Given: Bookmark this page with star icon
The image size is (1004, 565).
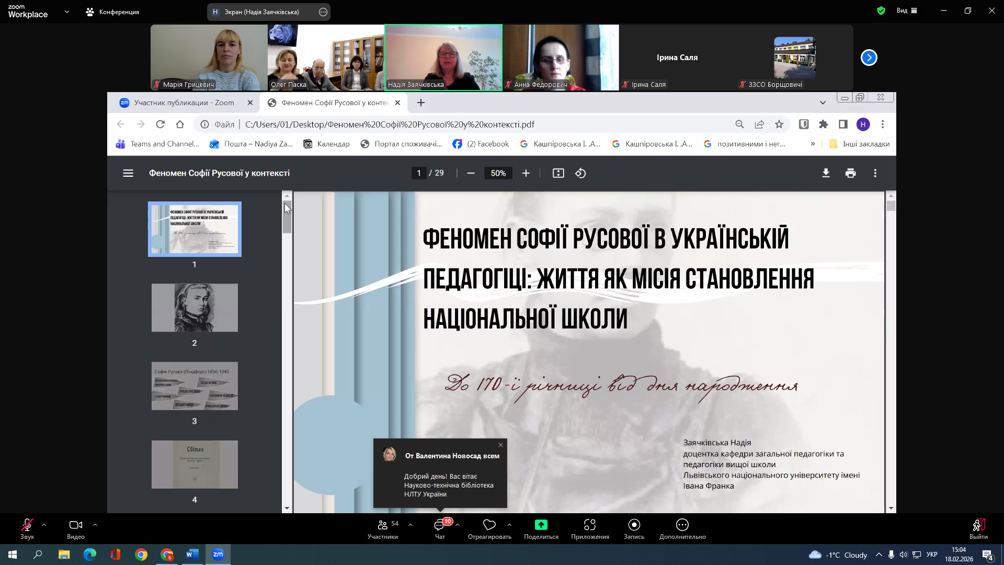Looking at the screenshot, I should tap(779, 124).
